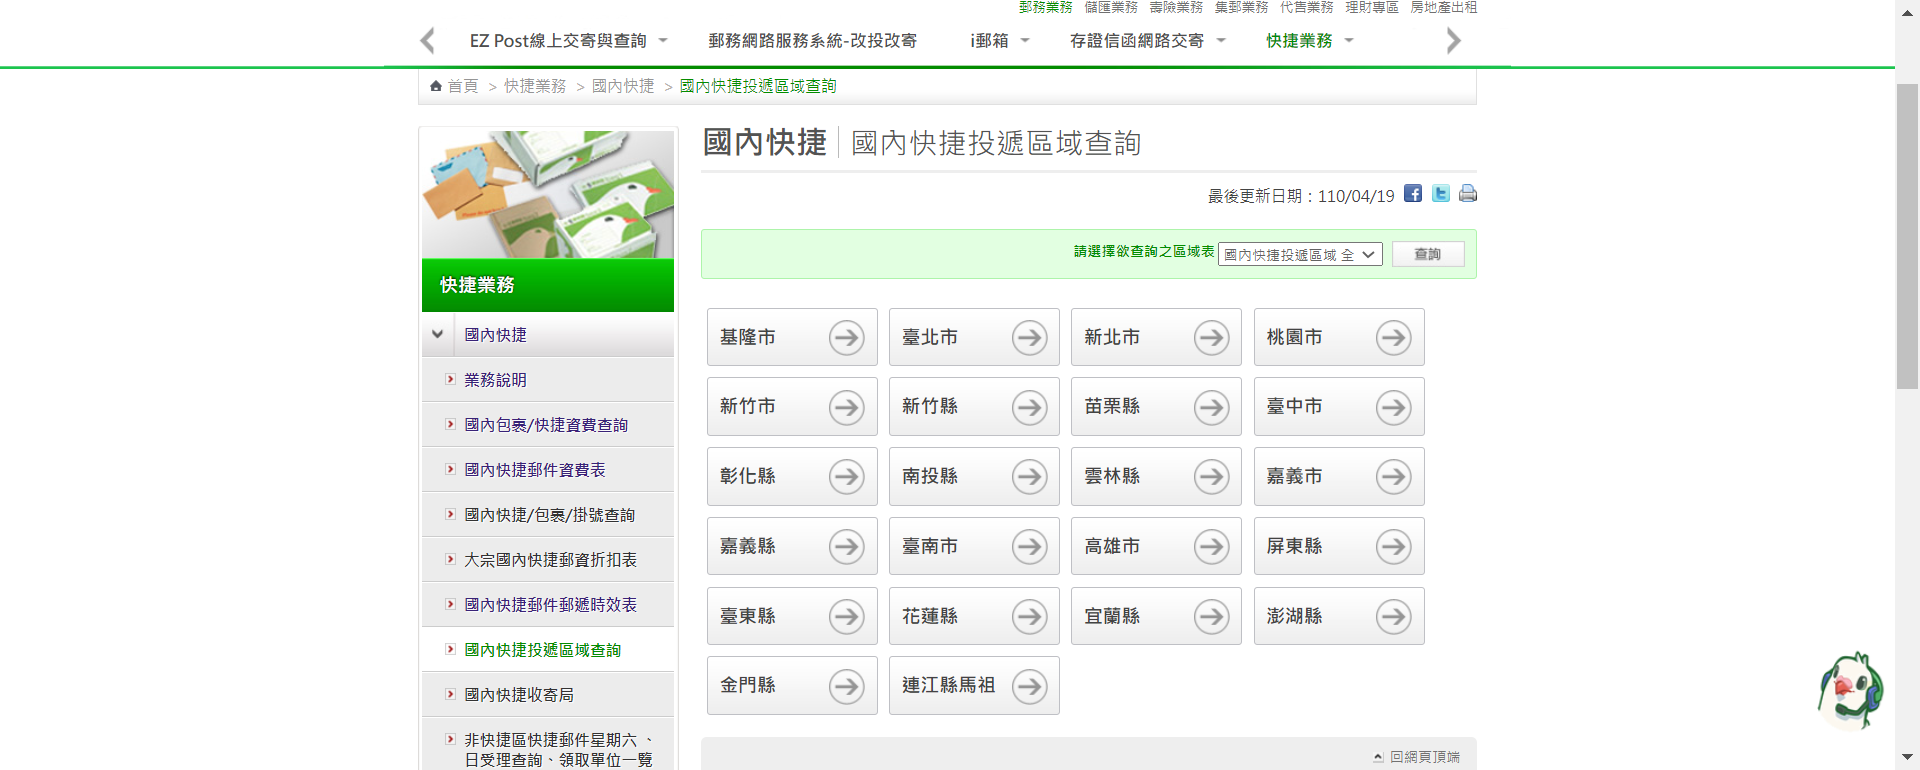This screenshot has height=770, width=1920.
Task: Click right arrow of navigation carousel
Action: 1453,41
